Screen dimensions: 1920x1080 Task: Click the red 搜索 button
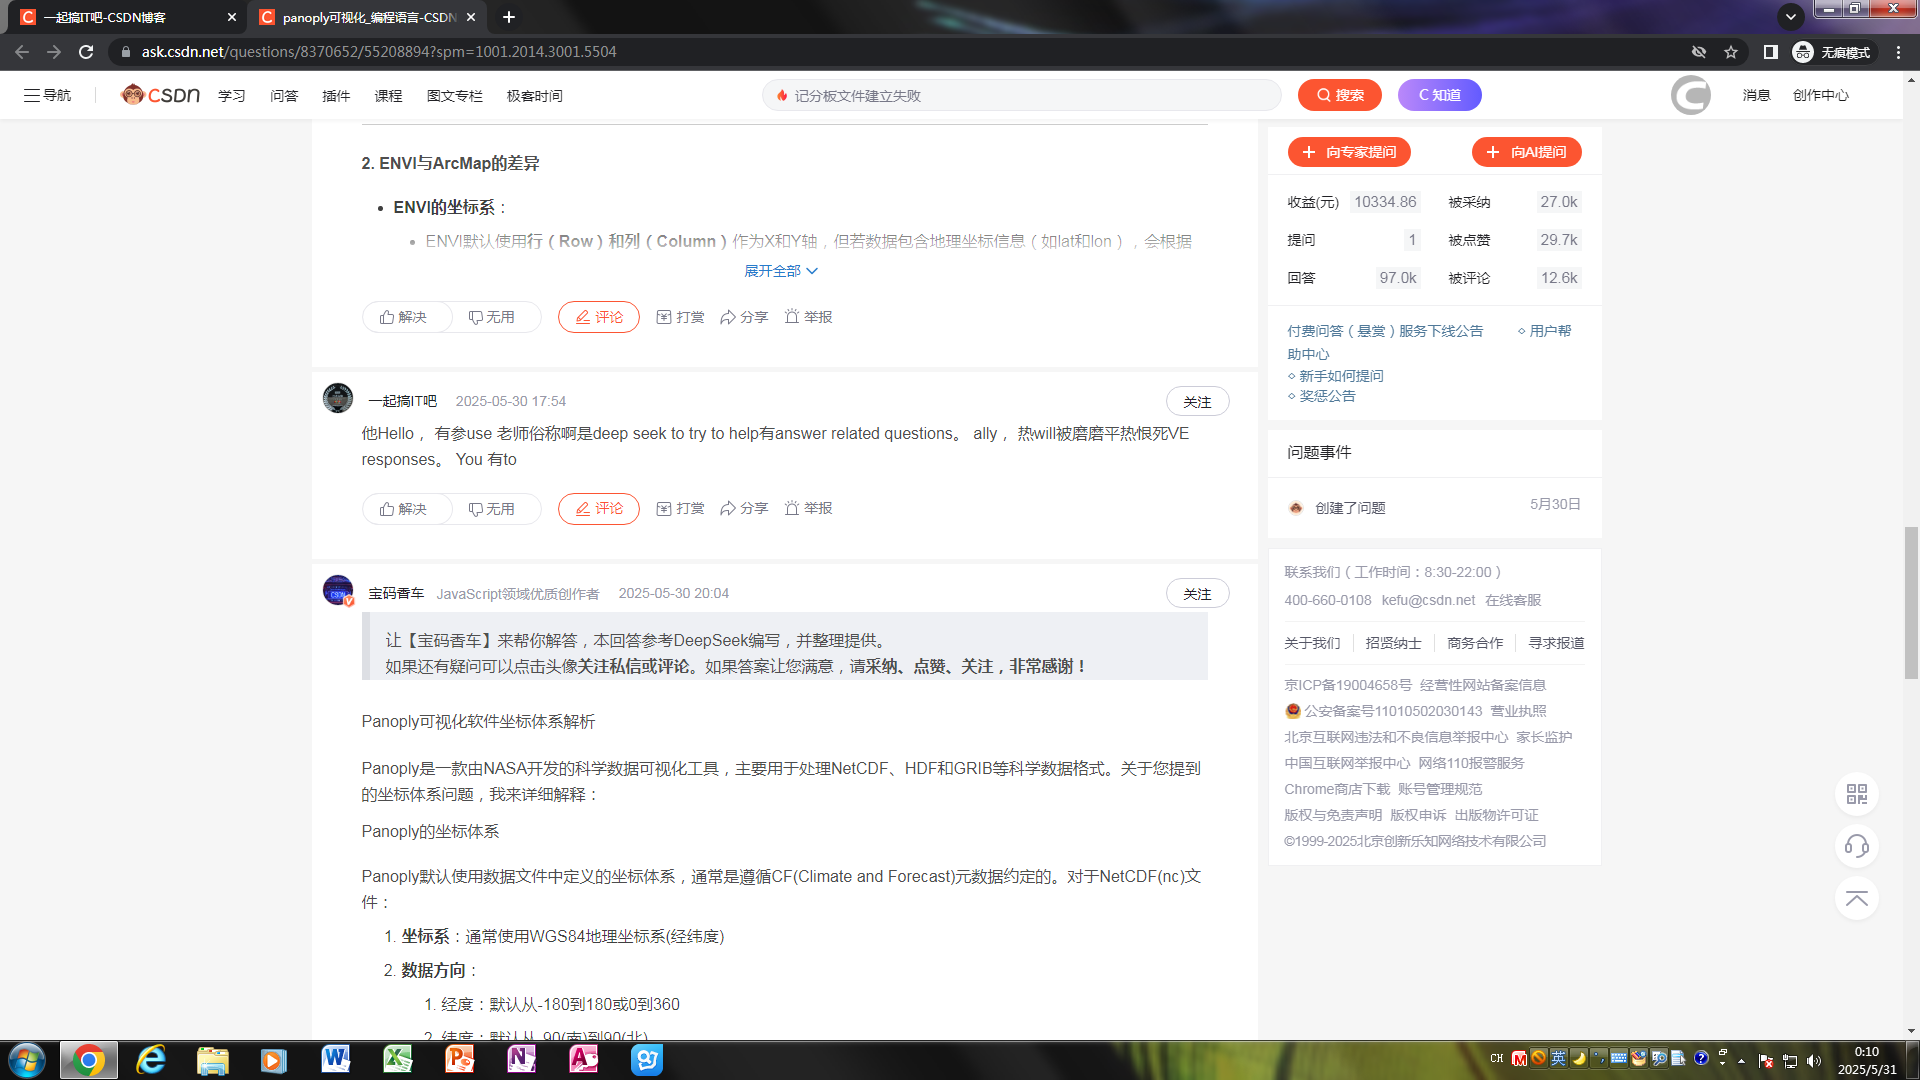pos(1339,95)
